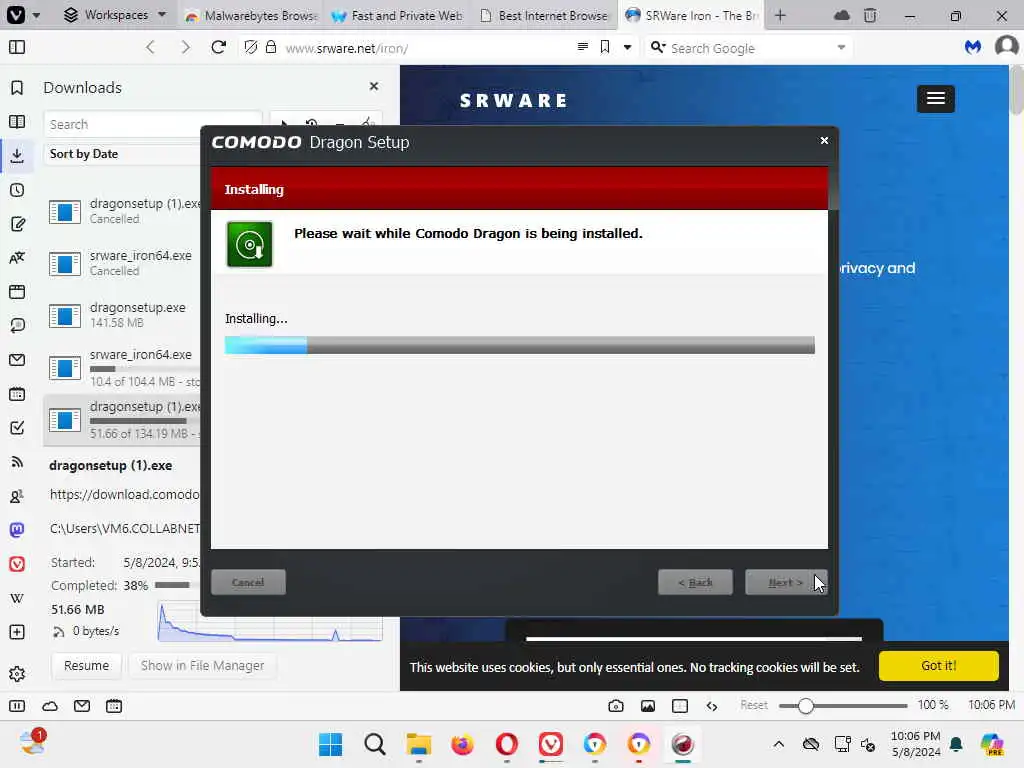Click Reset zoom in status bar
Viewport: 1024px width, 768px height.
754,705
